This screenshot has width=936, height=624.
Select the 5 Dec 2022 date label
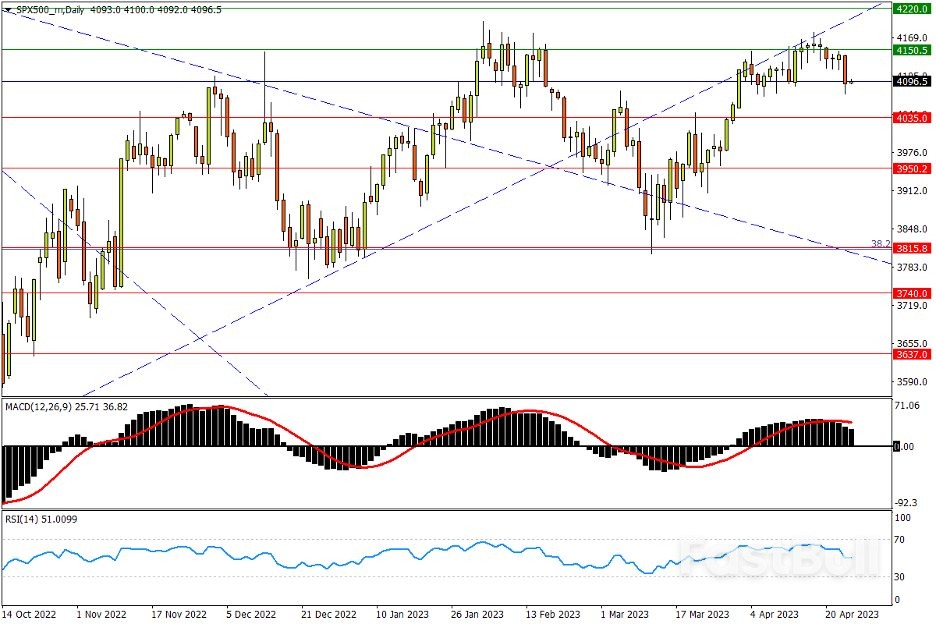point(249,612)
